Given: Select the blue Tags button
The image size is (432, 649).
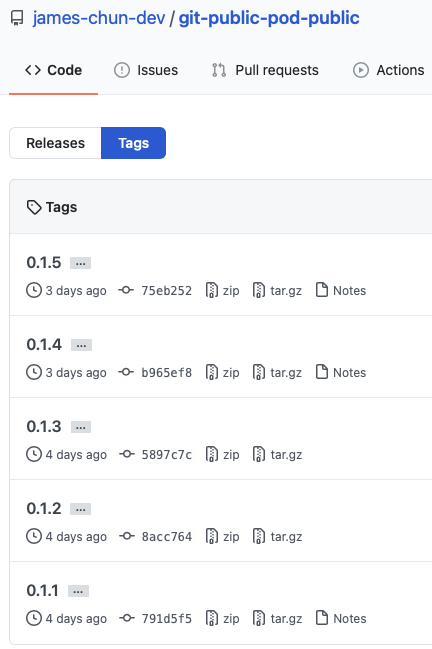Looking at the screenshot, I should (x=133, y=143).
